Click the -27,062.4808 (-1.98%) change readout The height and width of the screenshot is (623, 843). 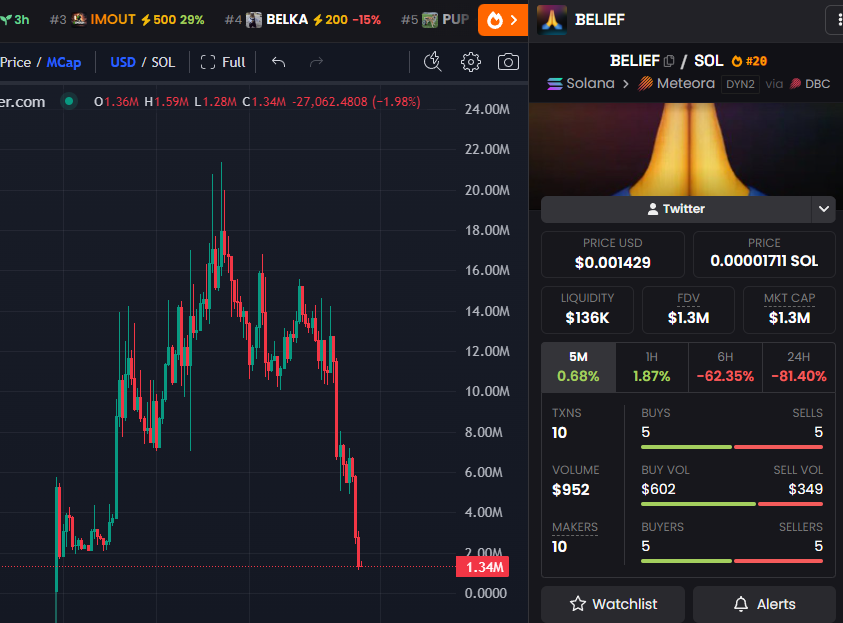click(x=356, y=102)
